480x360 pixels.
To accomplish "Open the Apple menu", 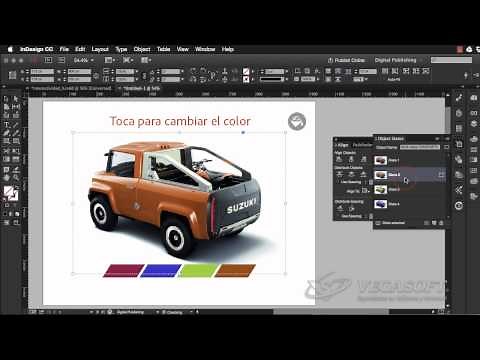I will [x=10, y=49].
